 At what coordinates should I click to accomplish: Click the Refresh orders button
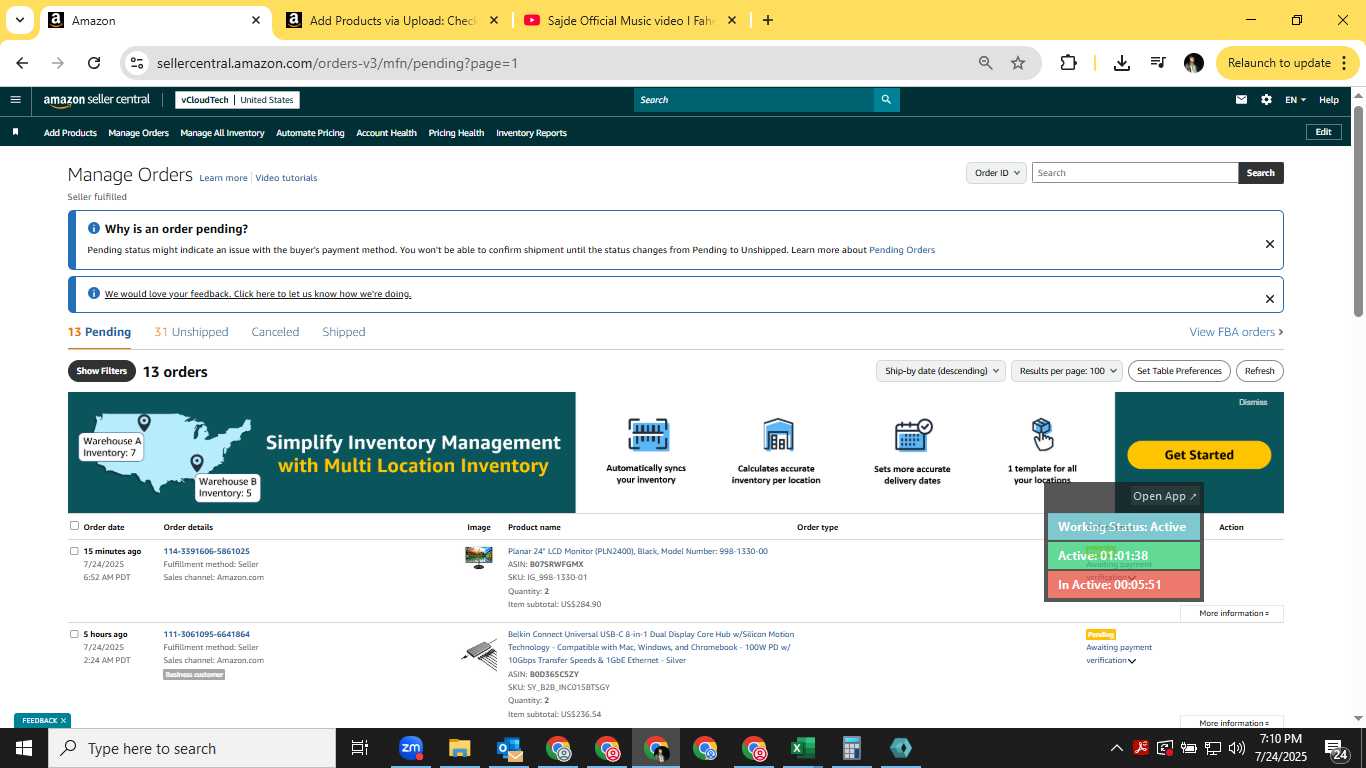click(1259, 371)
